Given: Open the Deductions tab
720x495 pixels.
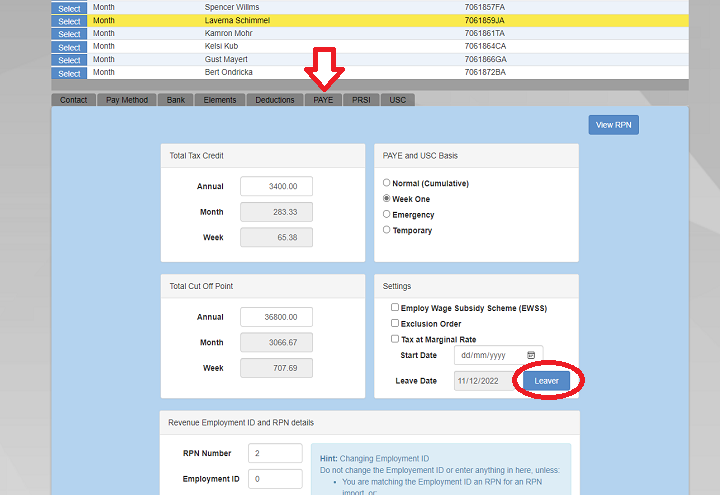Looking at the screenshot, I should tap(275, 100).
